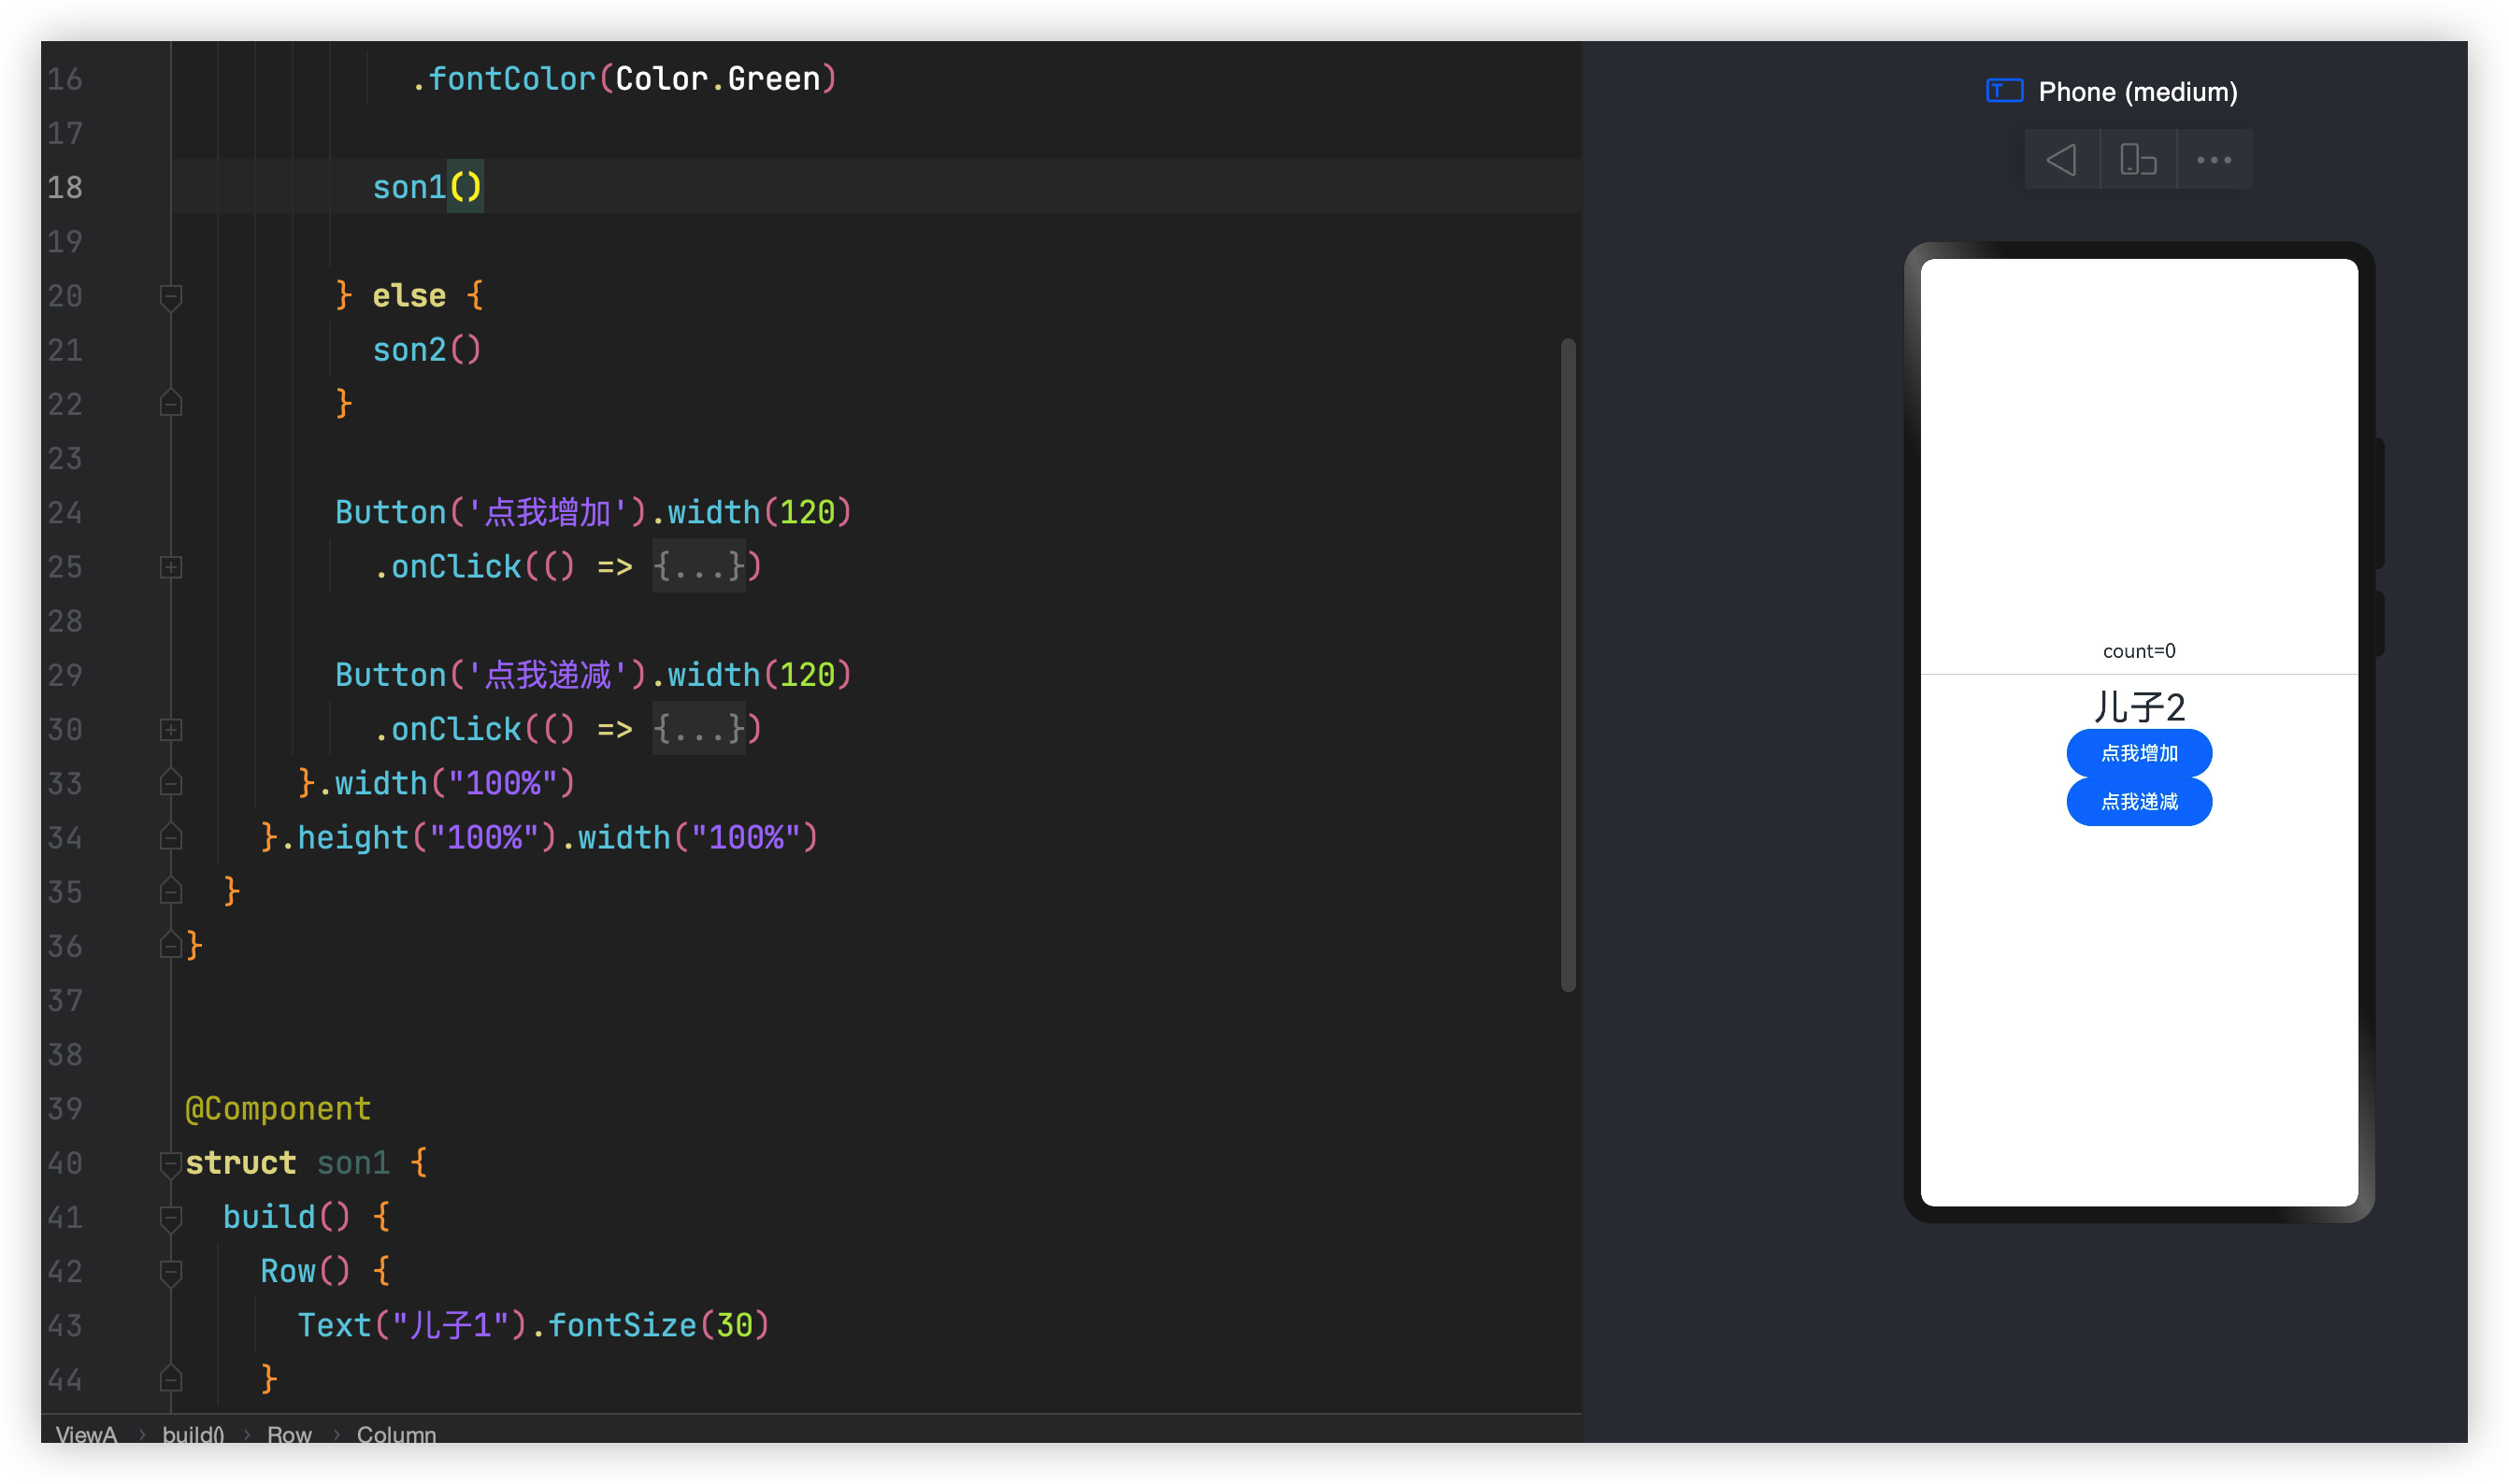Click '点我增加' string on line 24
Image resolution: width=2509 pixels, height=1484 pixels.
tap(549, 513)
